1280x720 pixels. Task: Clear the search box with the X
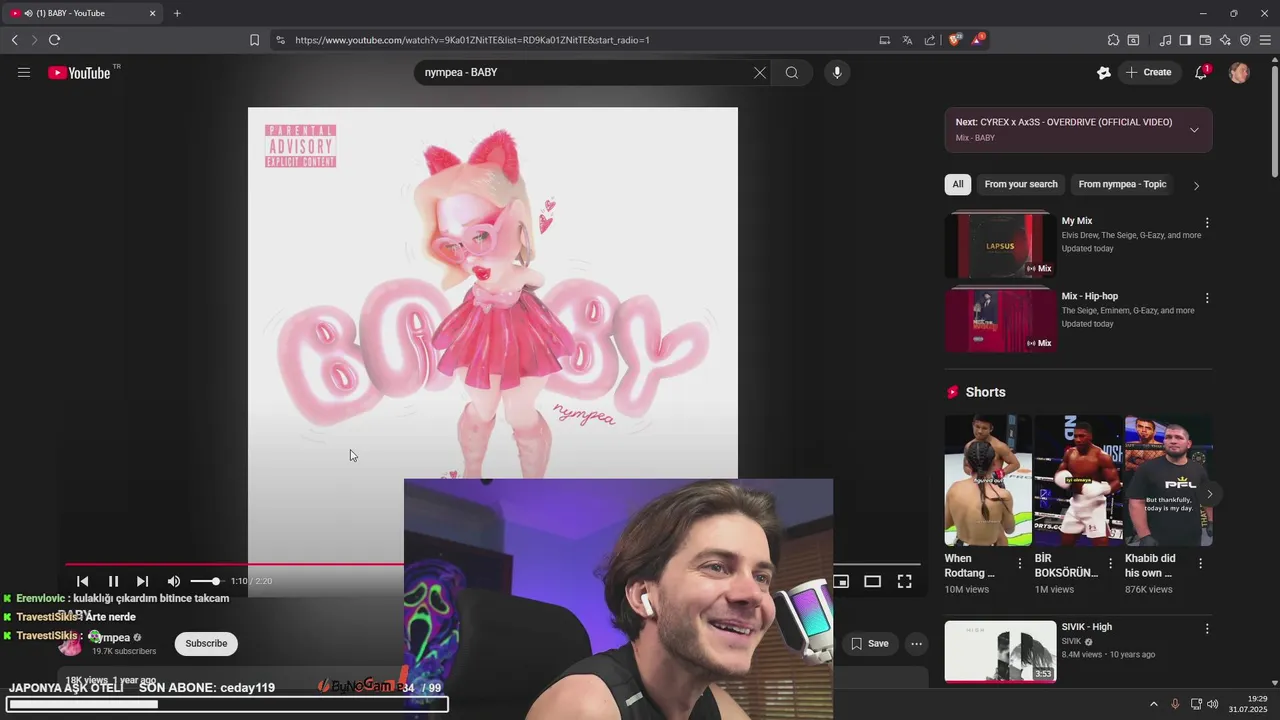click(x=760, y=72)
